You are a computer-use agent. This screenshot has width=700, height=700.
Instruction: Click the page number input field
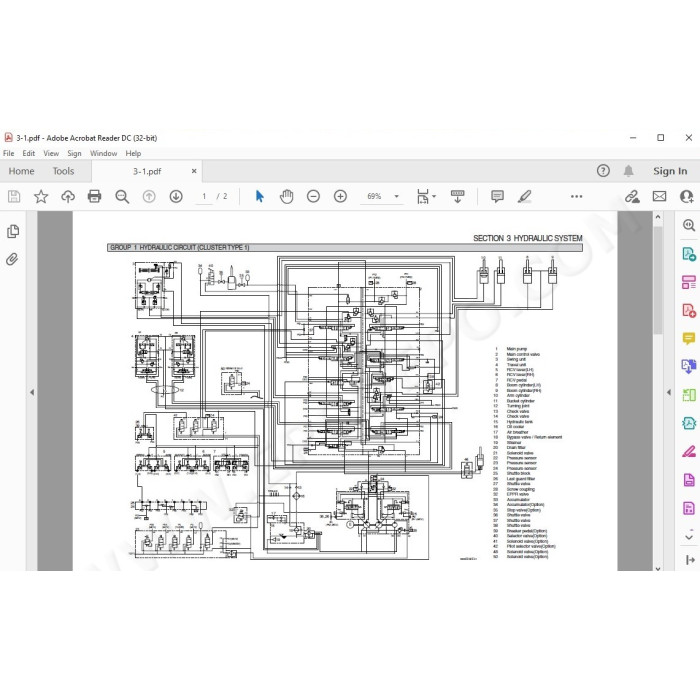pyautogui.click(x=204, y=196)
